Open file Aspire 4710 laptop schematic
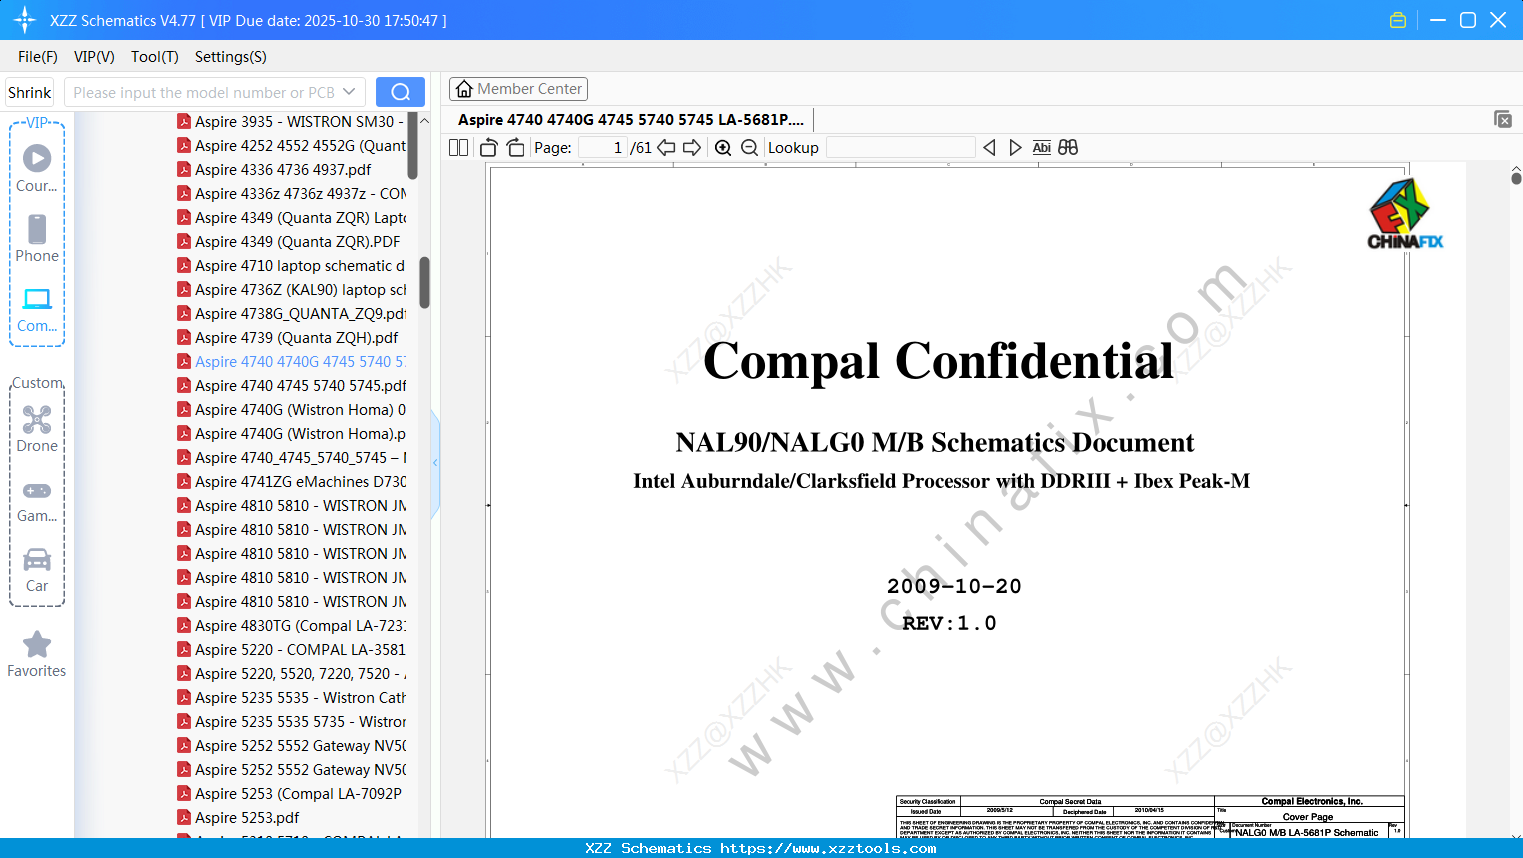1523x858 pixels. [x=291, y=265]
